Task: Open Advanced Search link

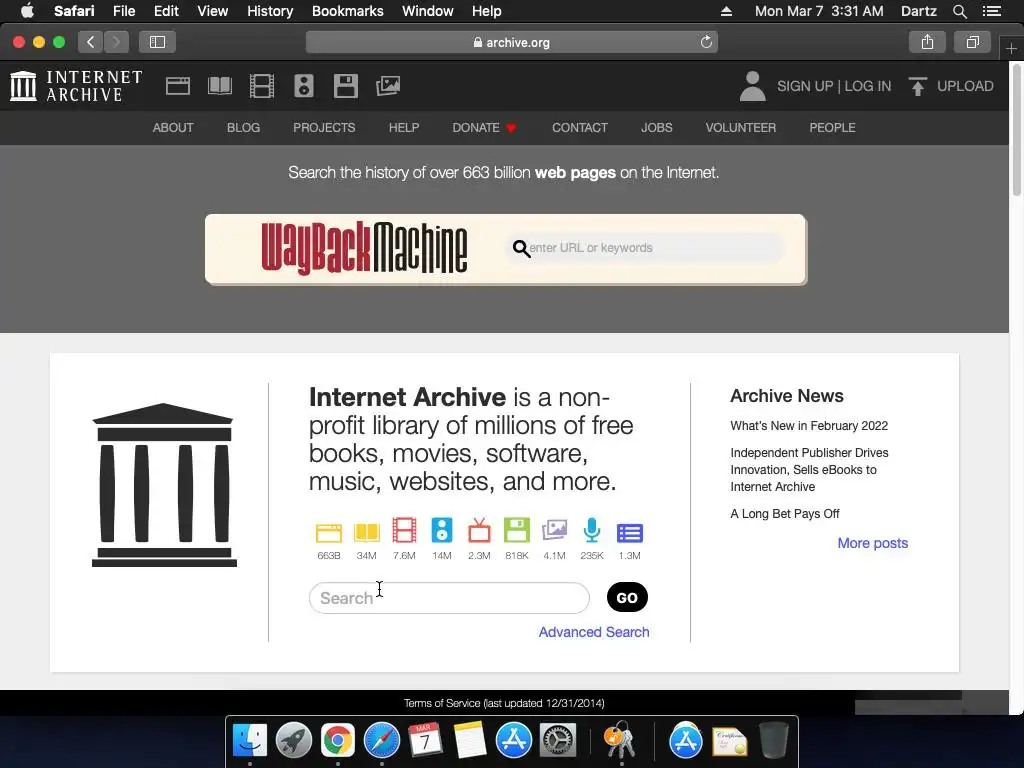Action: pyautogui.click(x=594, y=632)
